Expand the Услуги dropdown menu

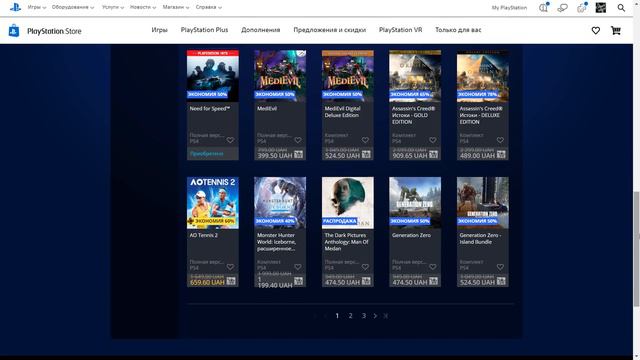click(x=113, y=7)
